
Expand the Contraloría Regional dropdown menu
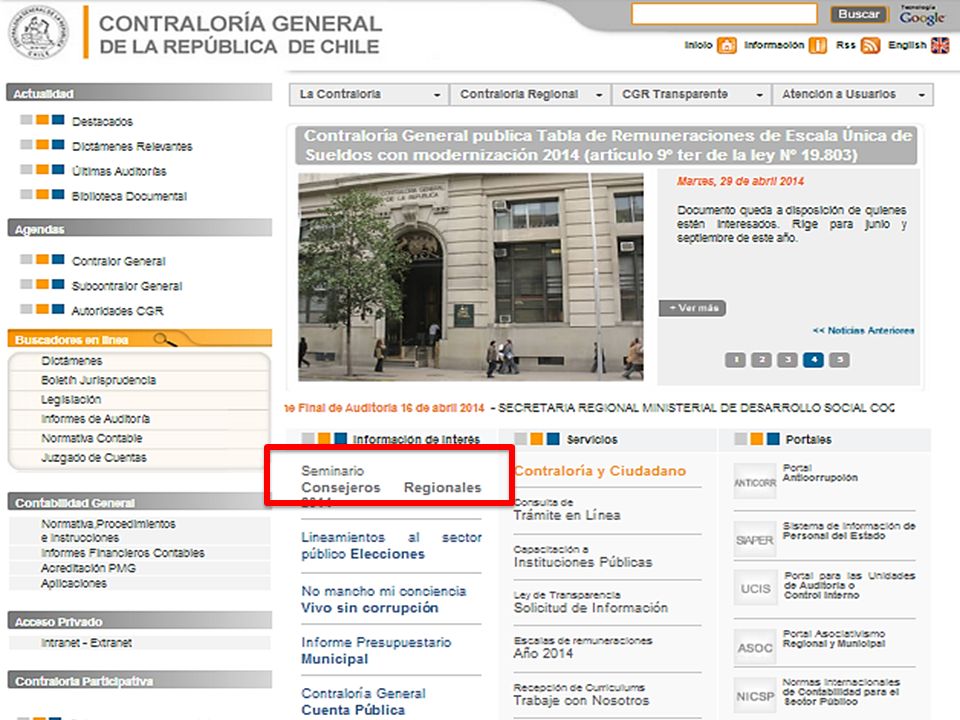(530, 94)
